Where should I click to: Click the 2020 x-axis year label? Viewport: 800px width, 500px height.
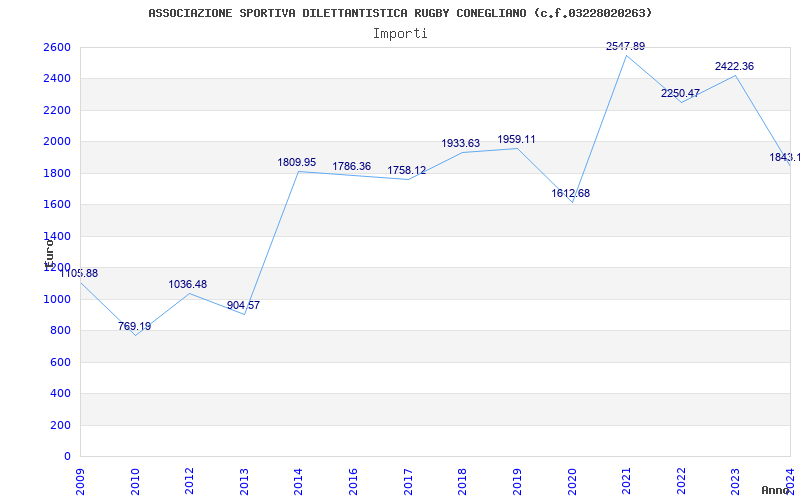pyautogui.click(x=571, y=482)
